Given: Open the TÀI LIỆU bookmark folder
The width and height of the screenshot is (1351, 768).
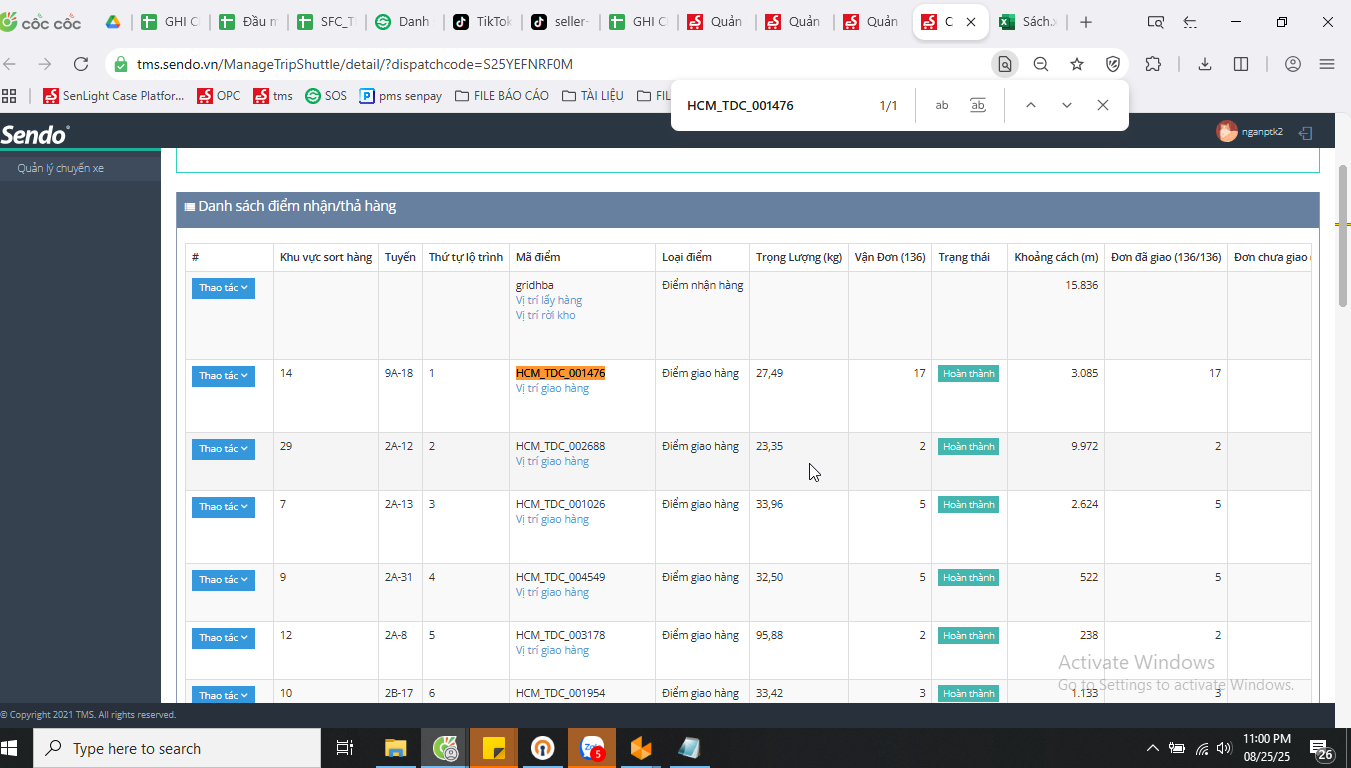Looking at the screenshot, I should [593, 96].
